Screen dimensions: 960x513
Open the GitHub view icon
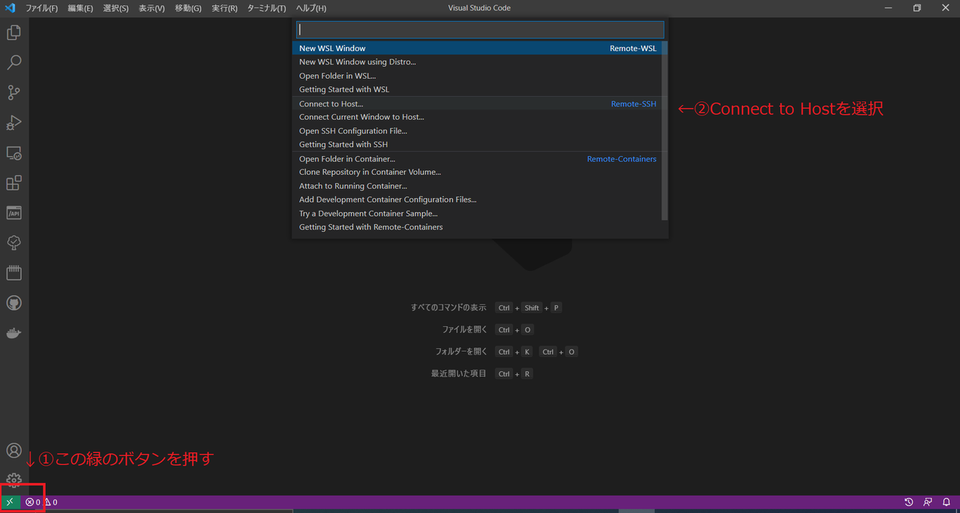tap(13, 303)
